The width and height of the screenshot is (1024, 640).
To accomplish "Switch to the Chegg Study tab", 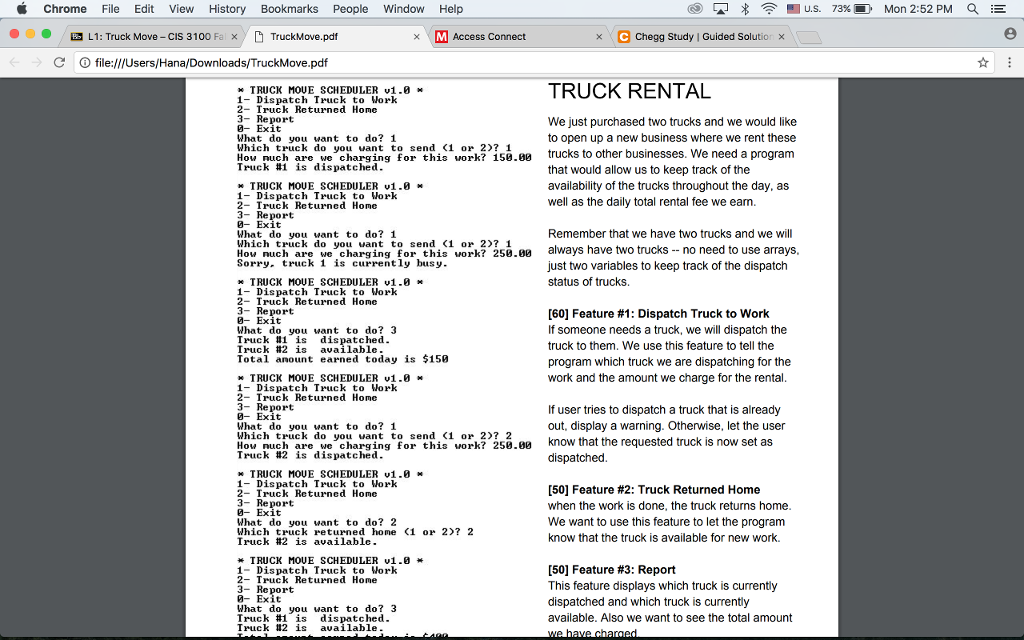I will tap(701, 37).
